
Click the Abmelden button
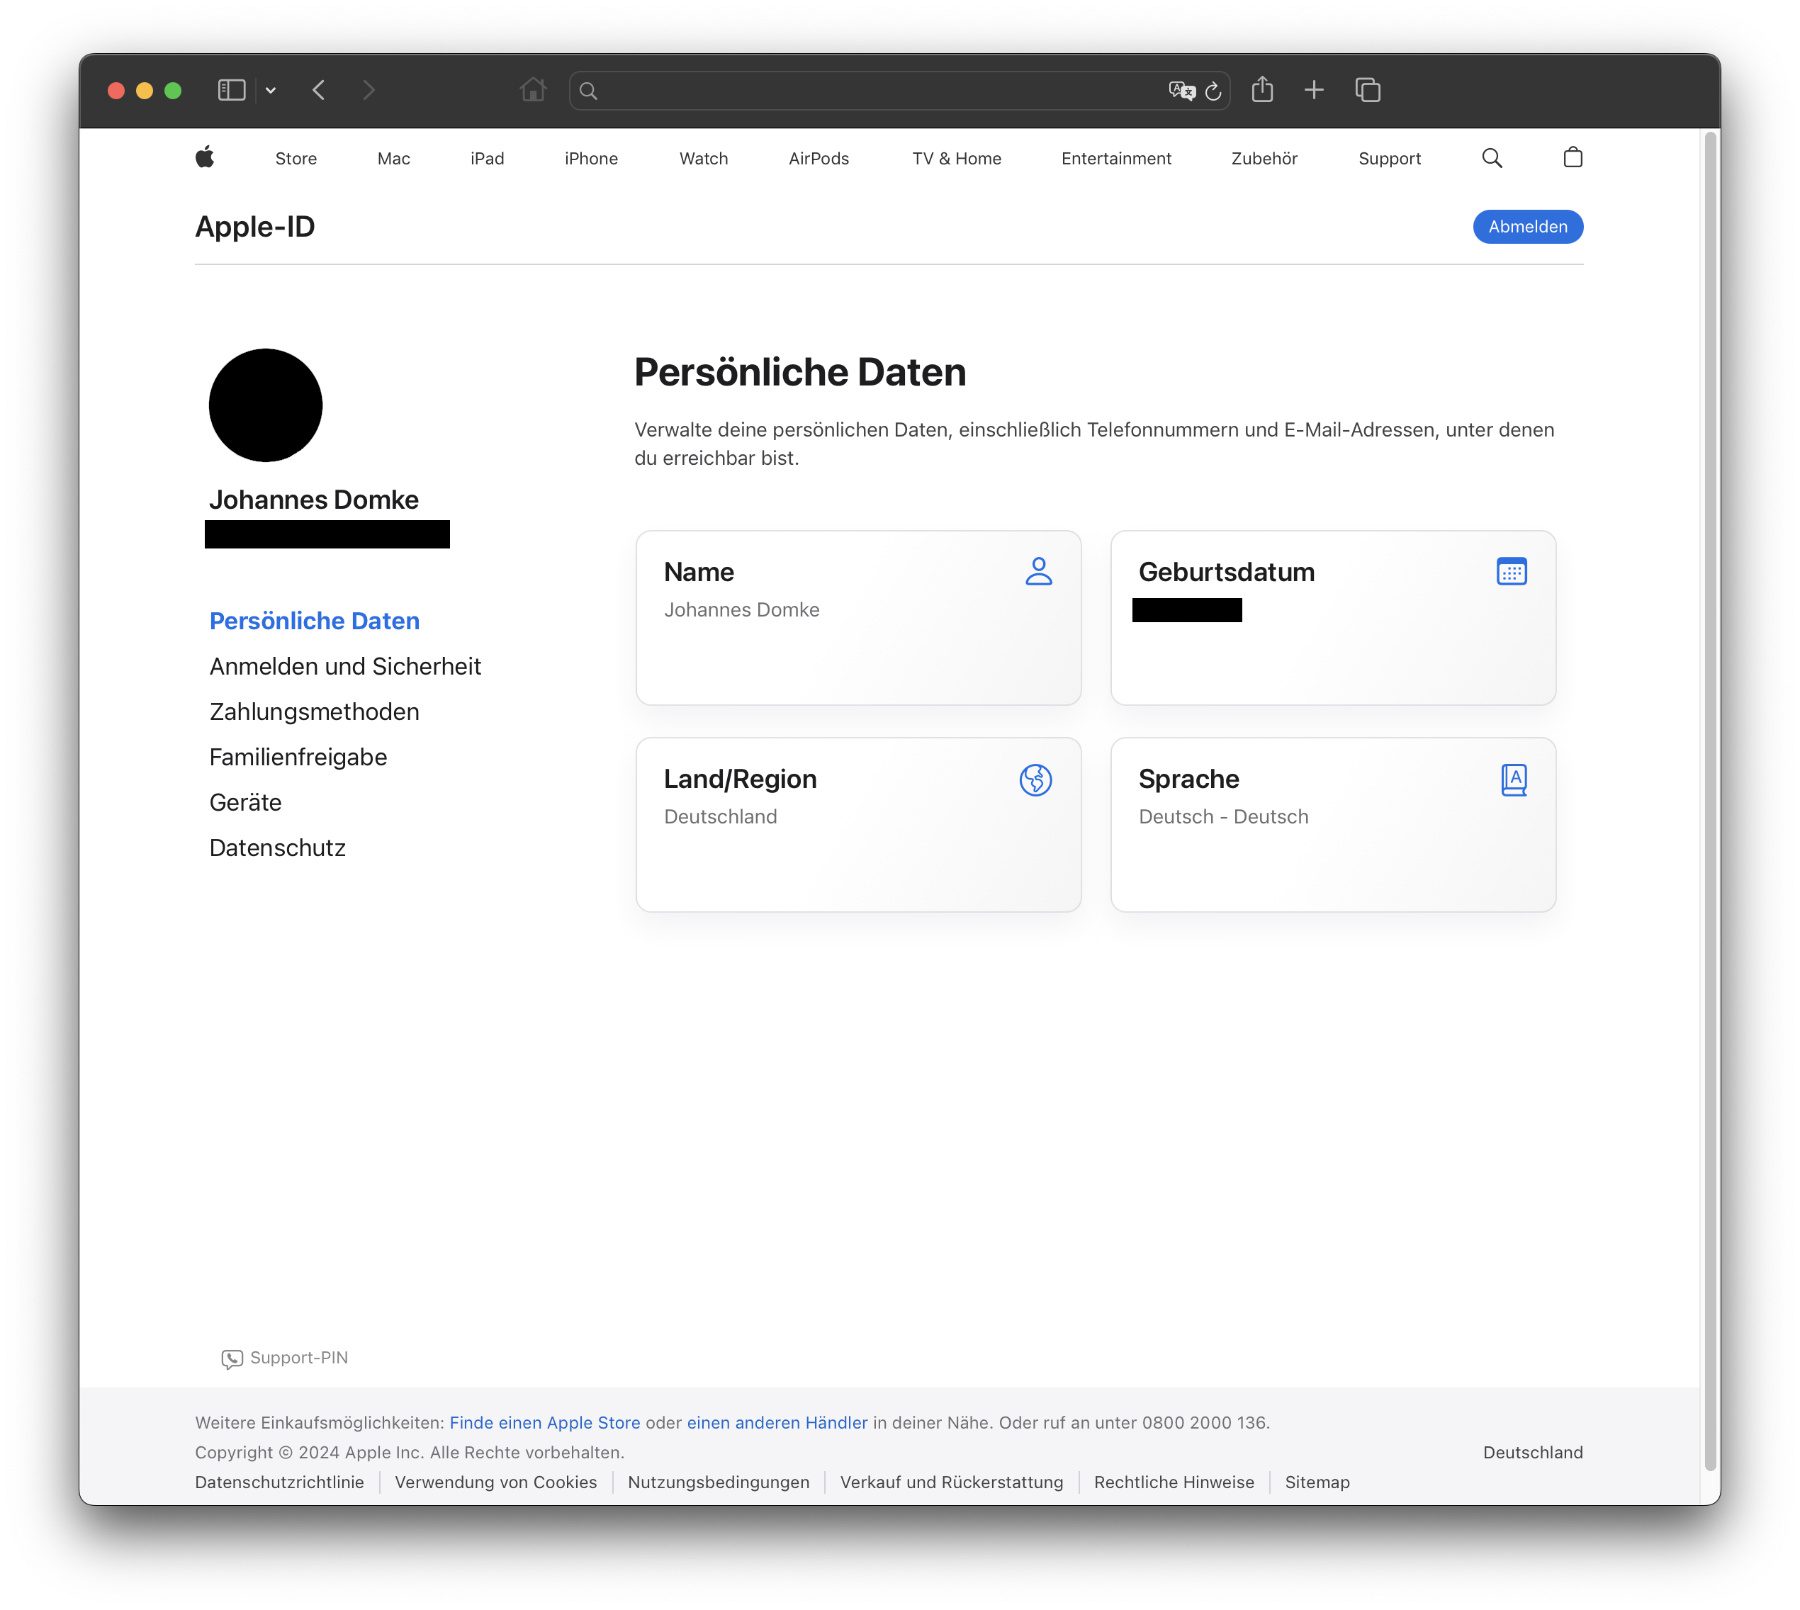pos(1527,227)
